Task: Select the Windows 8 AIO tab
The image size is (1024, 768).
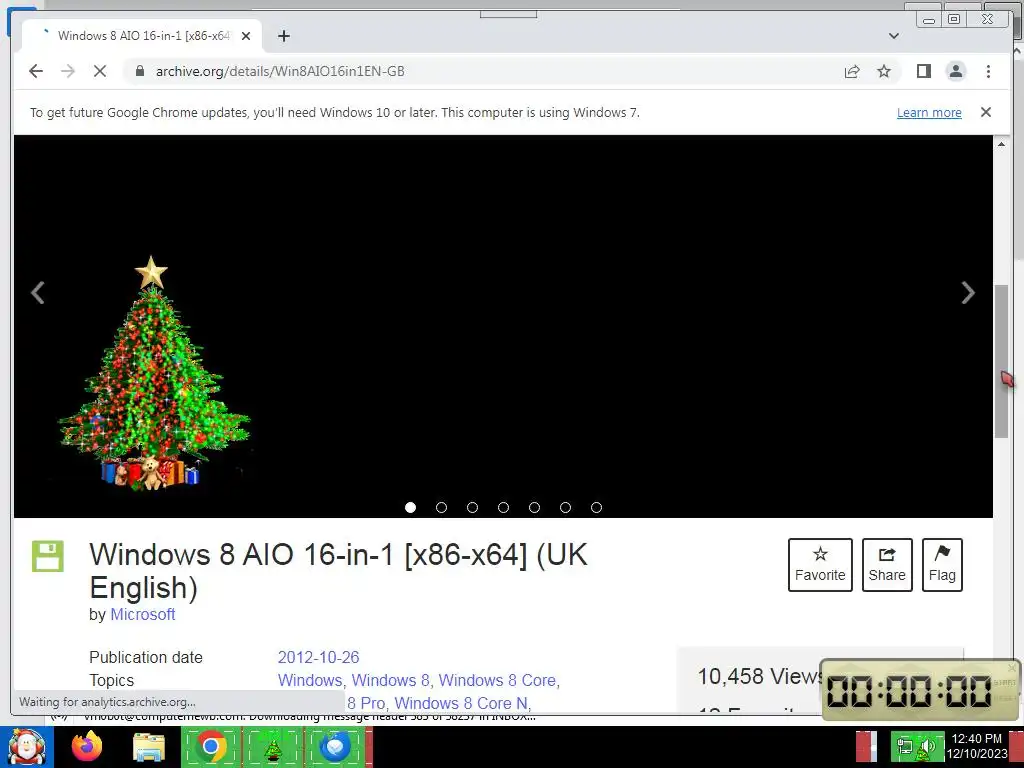Action: coord(142,36)
